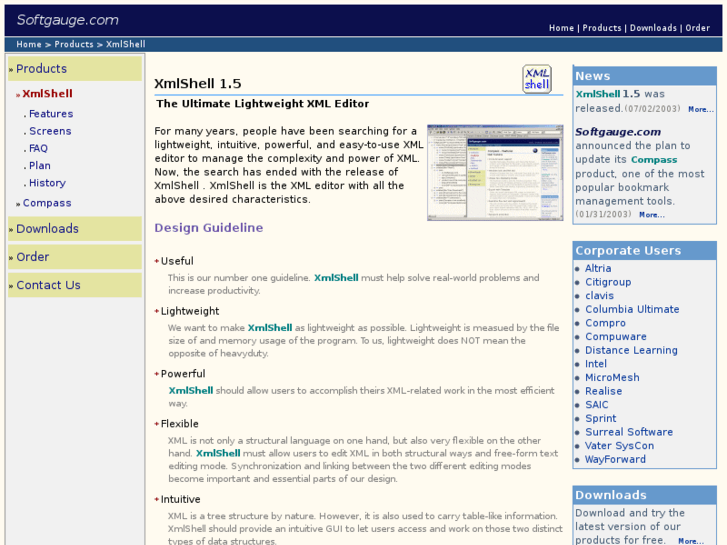The image size is (727, 545).
Task: Open the XmlShell screenshot thumbnail
Action: [495, 173]
